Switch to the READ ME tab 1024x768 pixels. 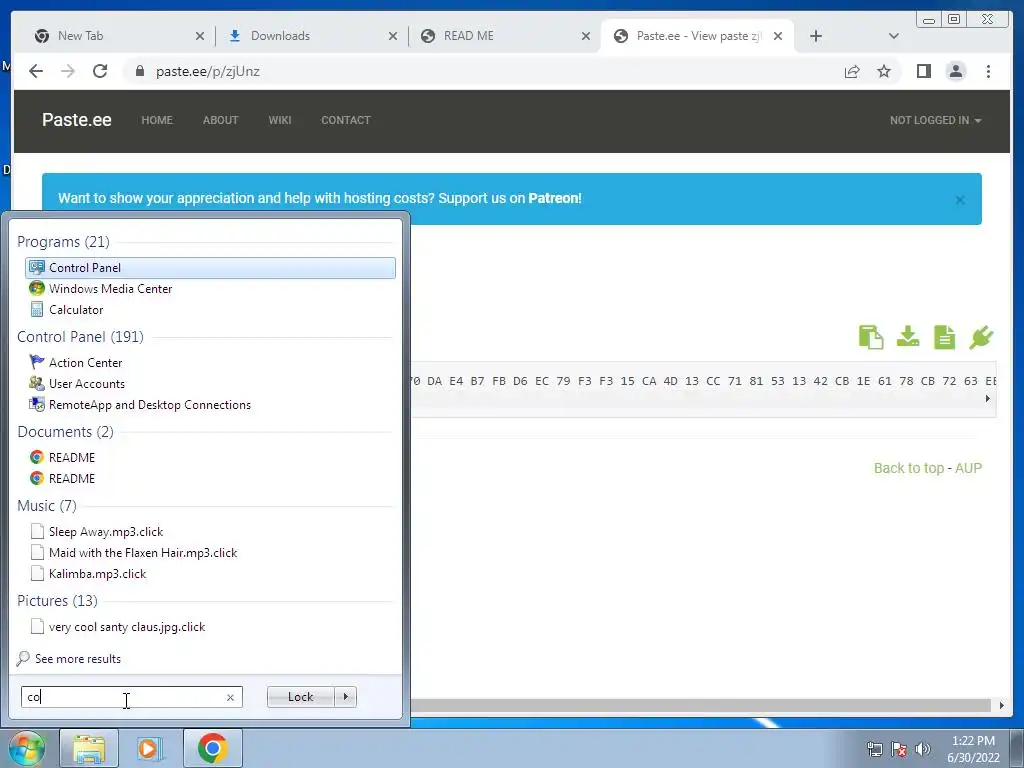click(x=503, y=36)
